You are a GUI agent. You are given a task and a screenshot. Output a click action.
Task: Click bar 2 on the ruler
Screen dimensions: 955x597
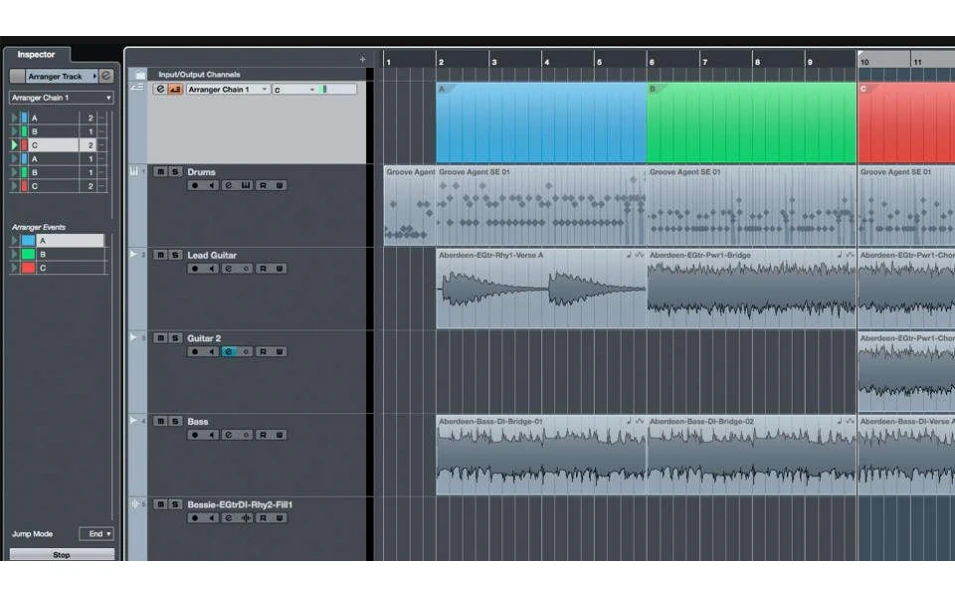point(441,62)
